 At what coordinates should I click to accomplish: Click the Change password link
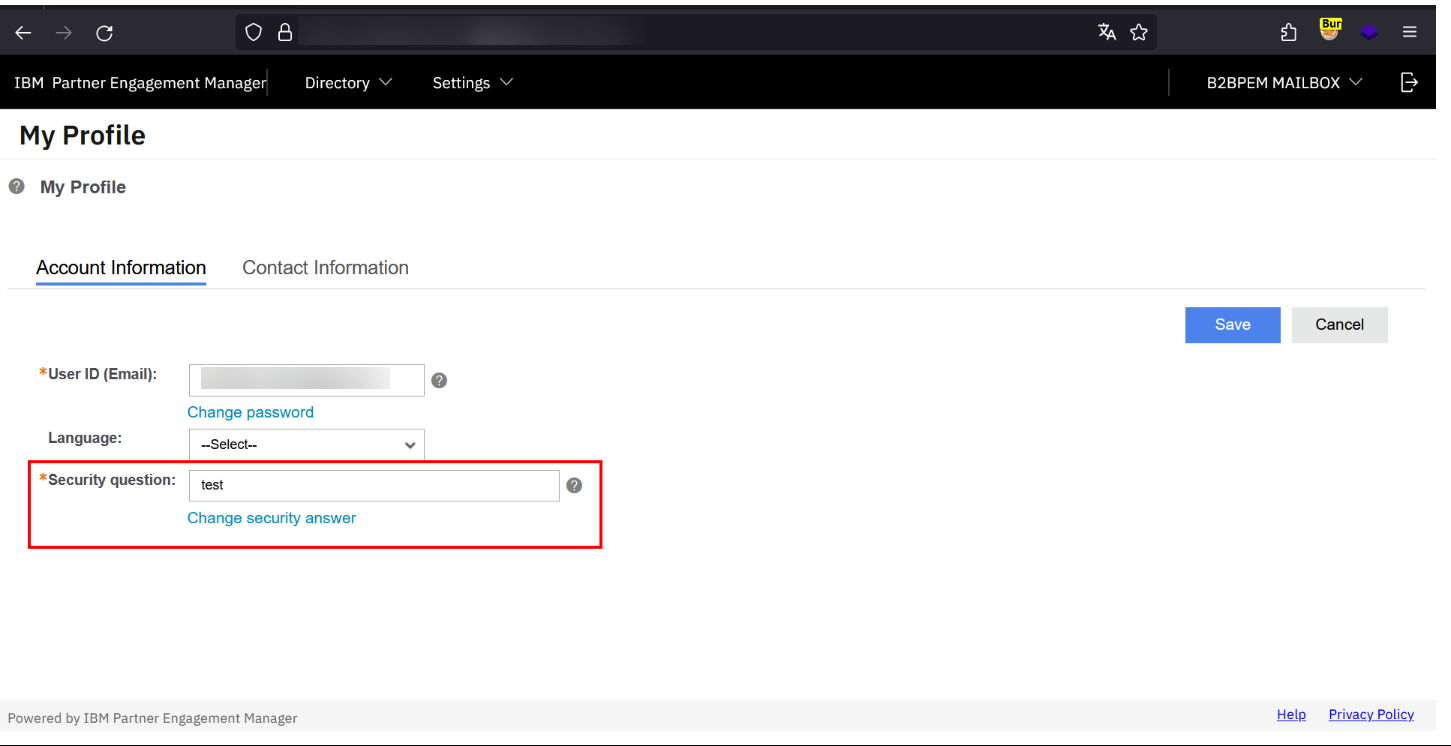pyautogui.click(x=250, y=412)
